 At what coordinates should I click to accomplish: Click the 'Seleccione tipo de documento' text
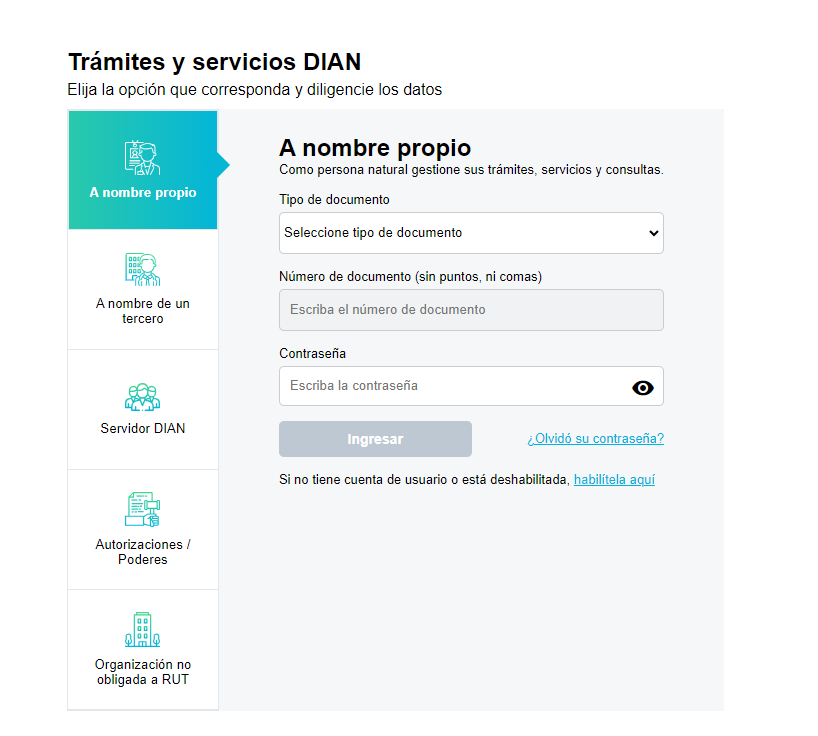[373, 233]
